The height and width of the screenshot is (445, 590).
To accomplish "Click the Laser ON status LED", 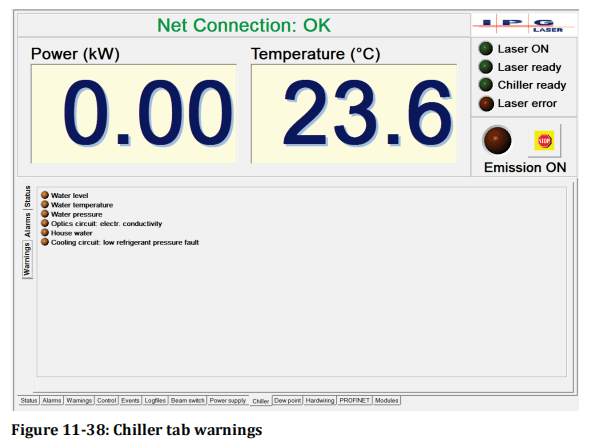I will 486,49.
